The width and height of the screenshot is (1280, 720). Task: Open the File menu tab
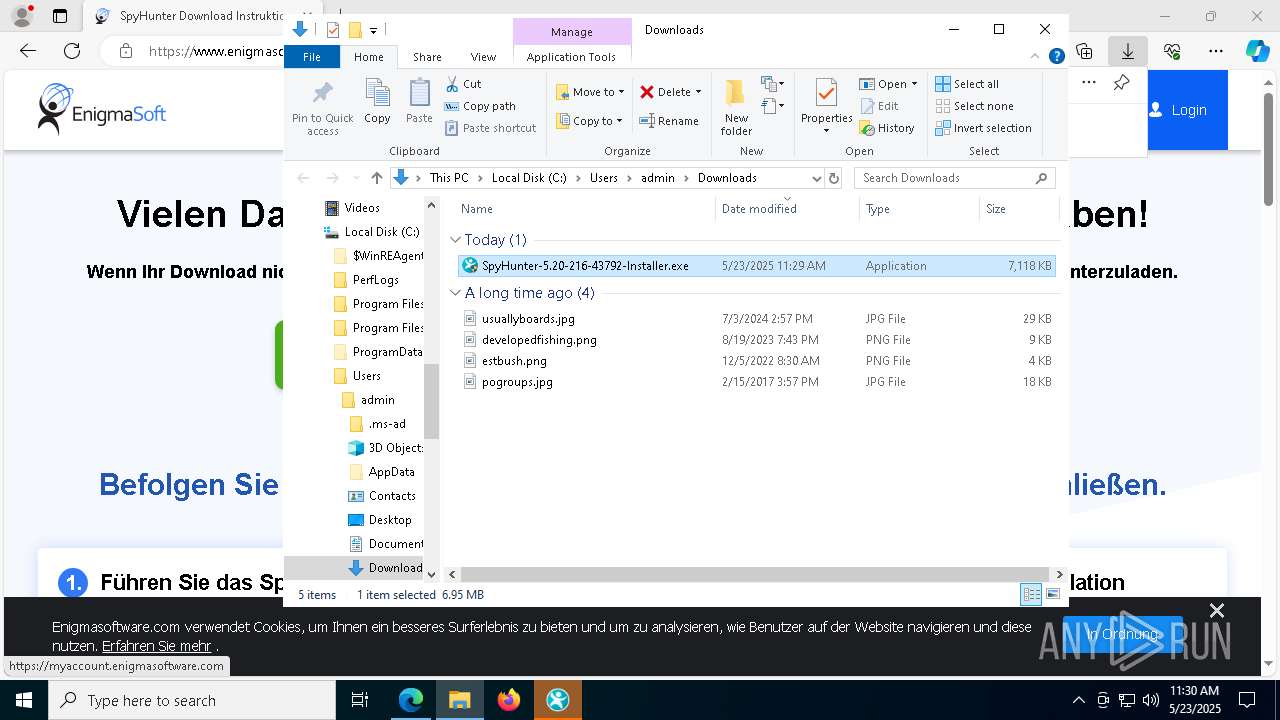tap(312, 57)
